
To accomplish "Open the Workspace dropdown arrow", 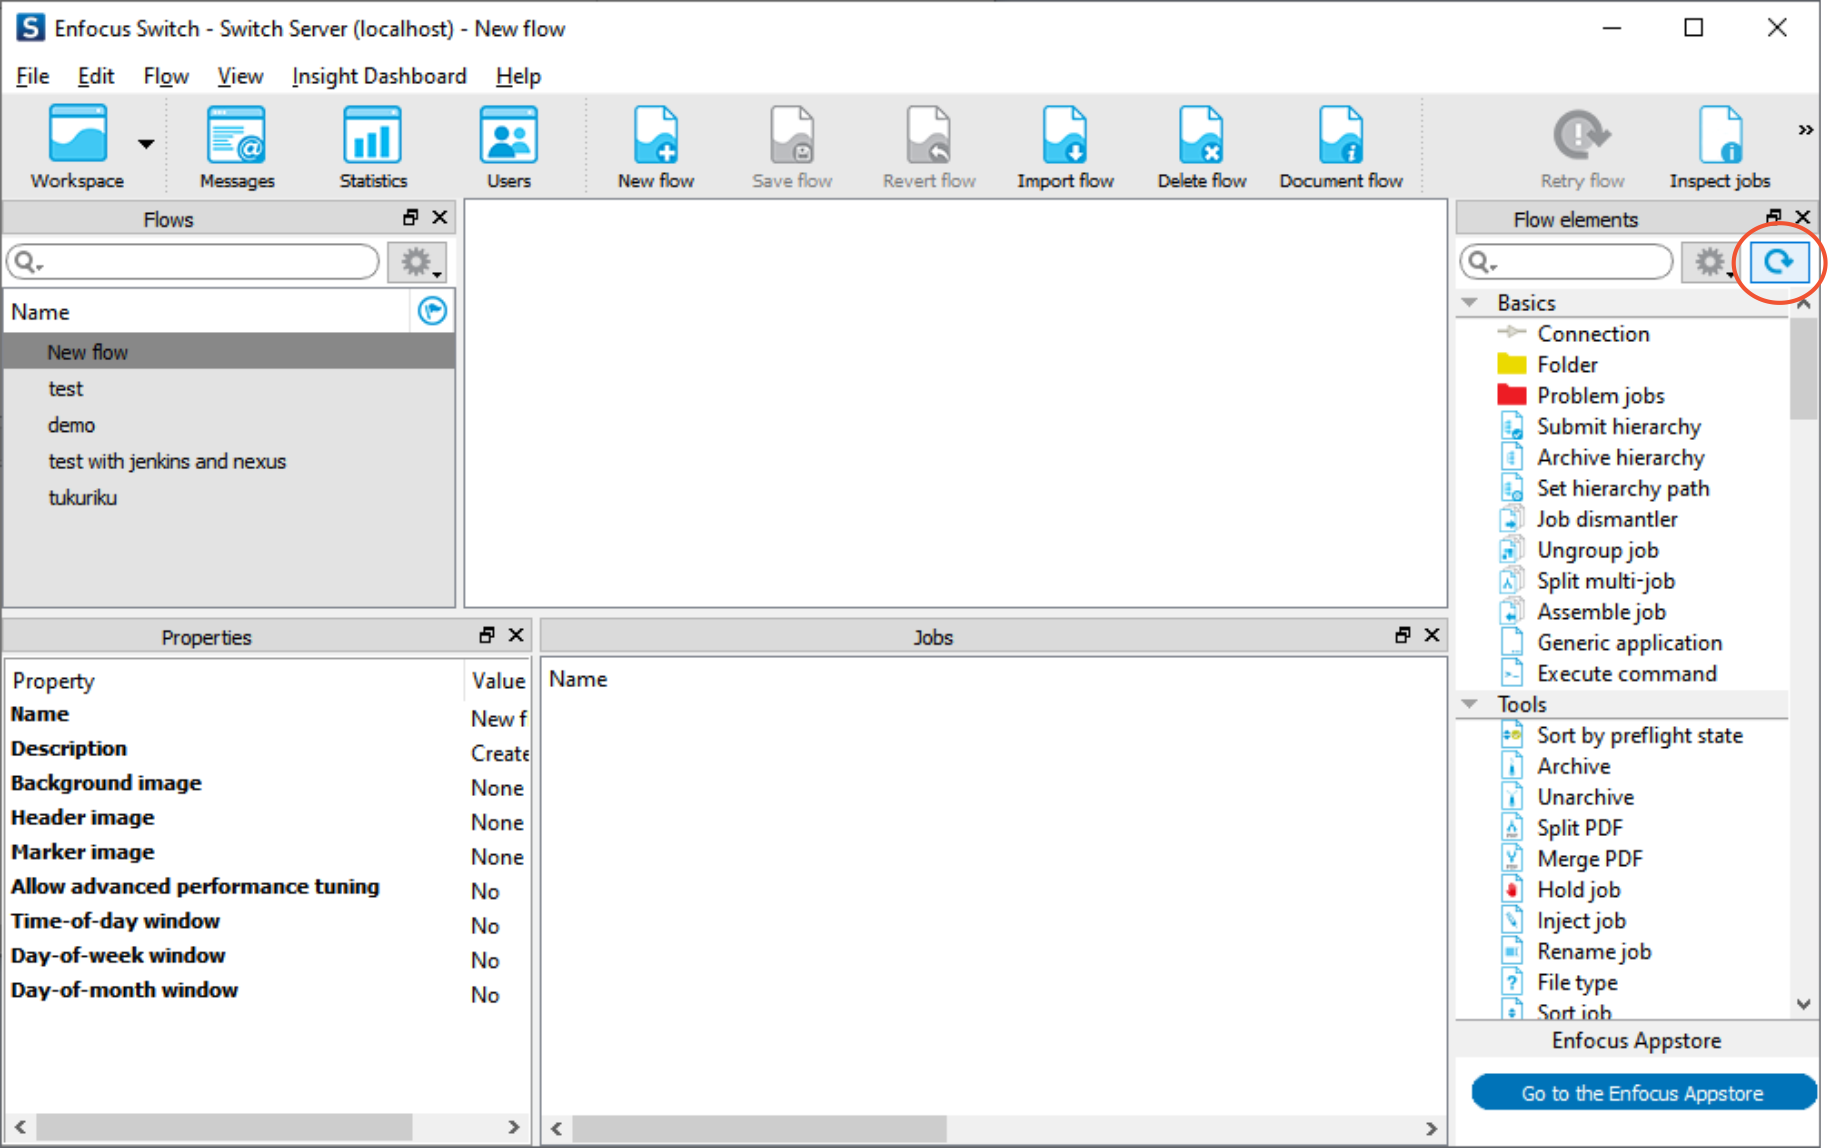I will click(x=144, y=143).
